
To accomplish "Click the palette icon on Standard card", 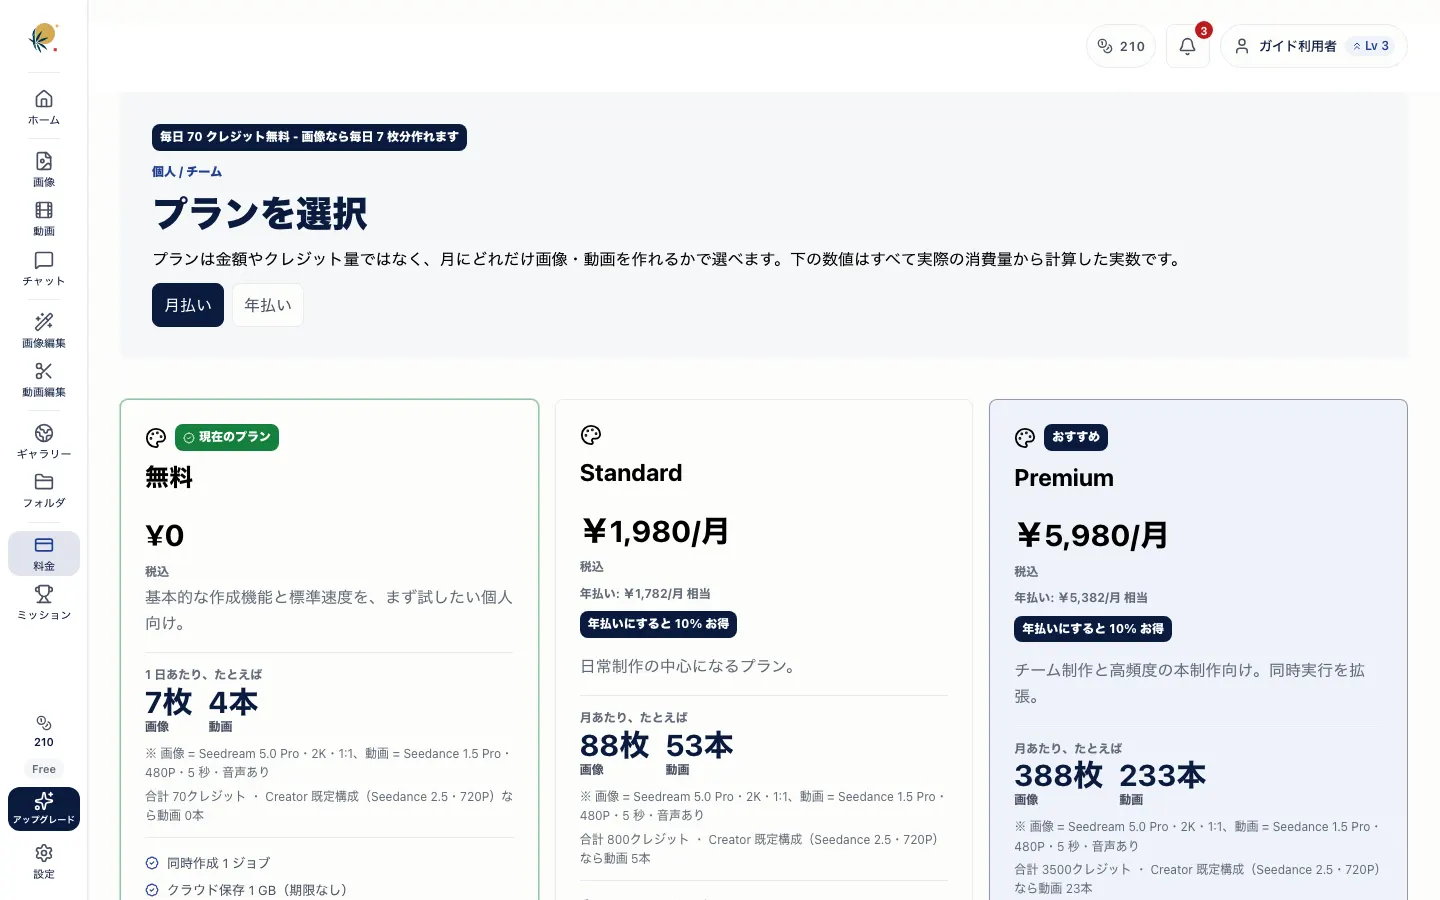I will click(x=591, y=435).
